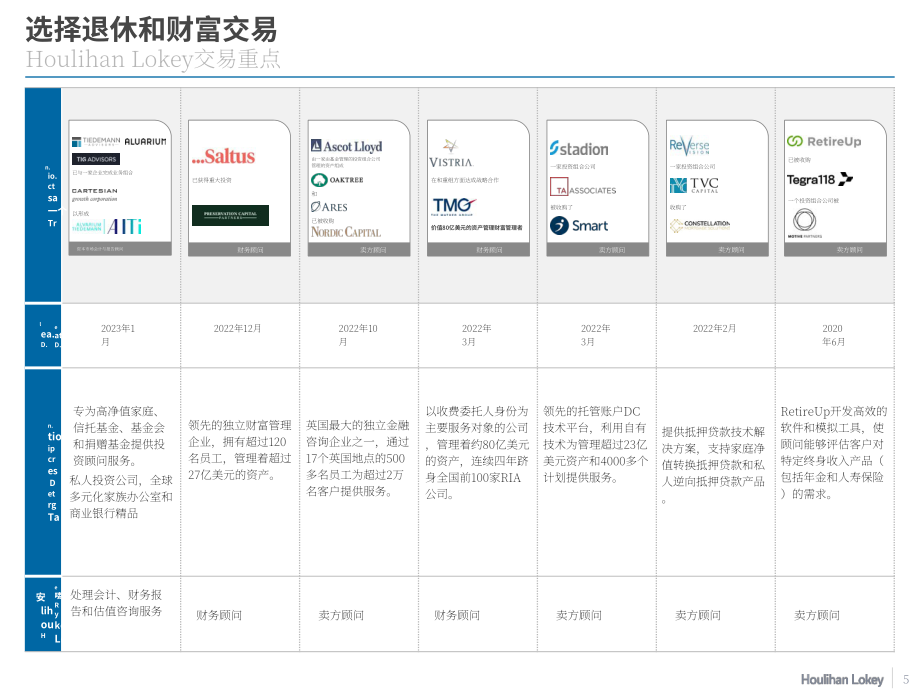
Task: Select the date 2022年12月
Action: (x=237, y=329)
